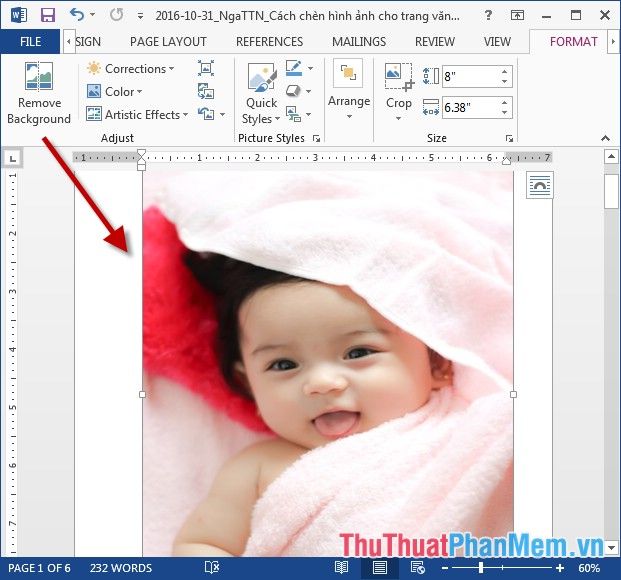Screen dimensions: 621x580
Task: Click the shape width field showing 6.38"
Action: (471, 107)
